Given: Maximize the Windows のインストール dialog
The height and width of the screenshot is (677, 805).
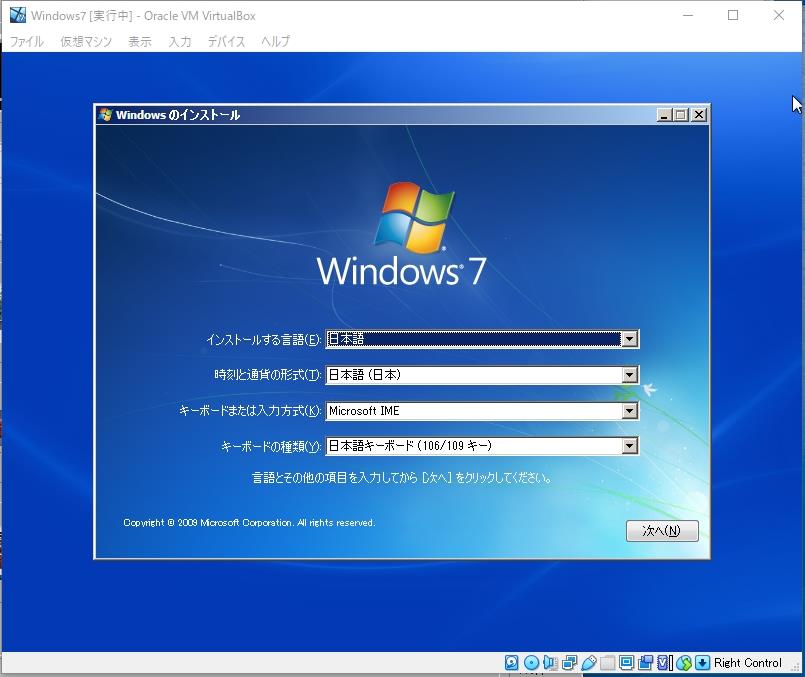Looking at the screenshot, I should pos(681,115).
